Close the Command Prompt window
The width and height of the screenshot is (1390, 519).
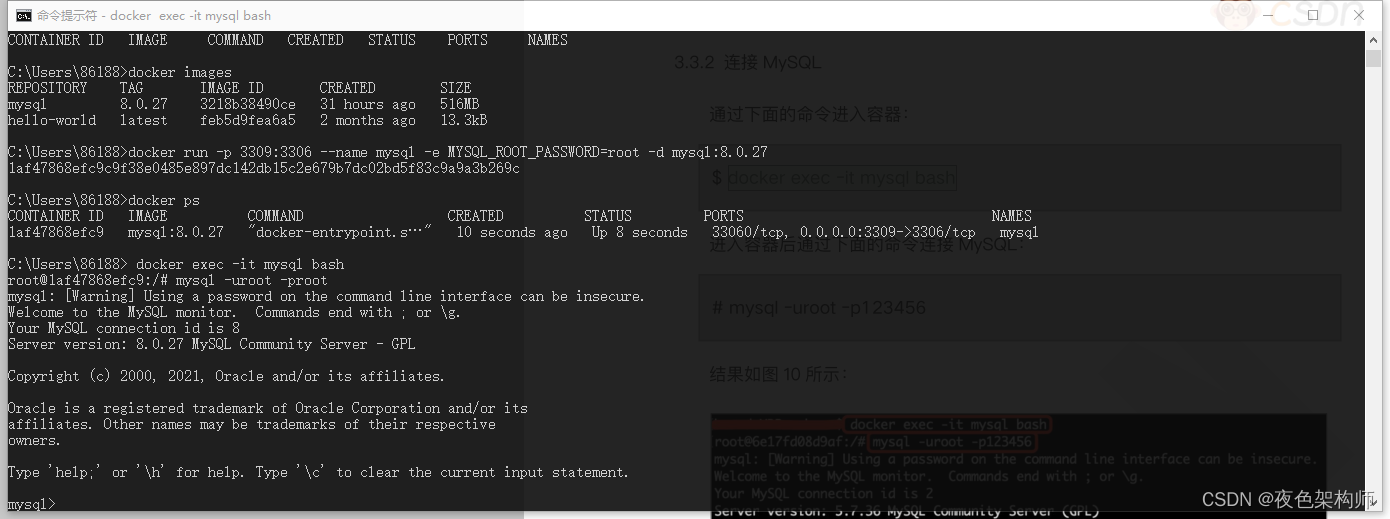point(1359,15)
